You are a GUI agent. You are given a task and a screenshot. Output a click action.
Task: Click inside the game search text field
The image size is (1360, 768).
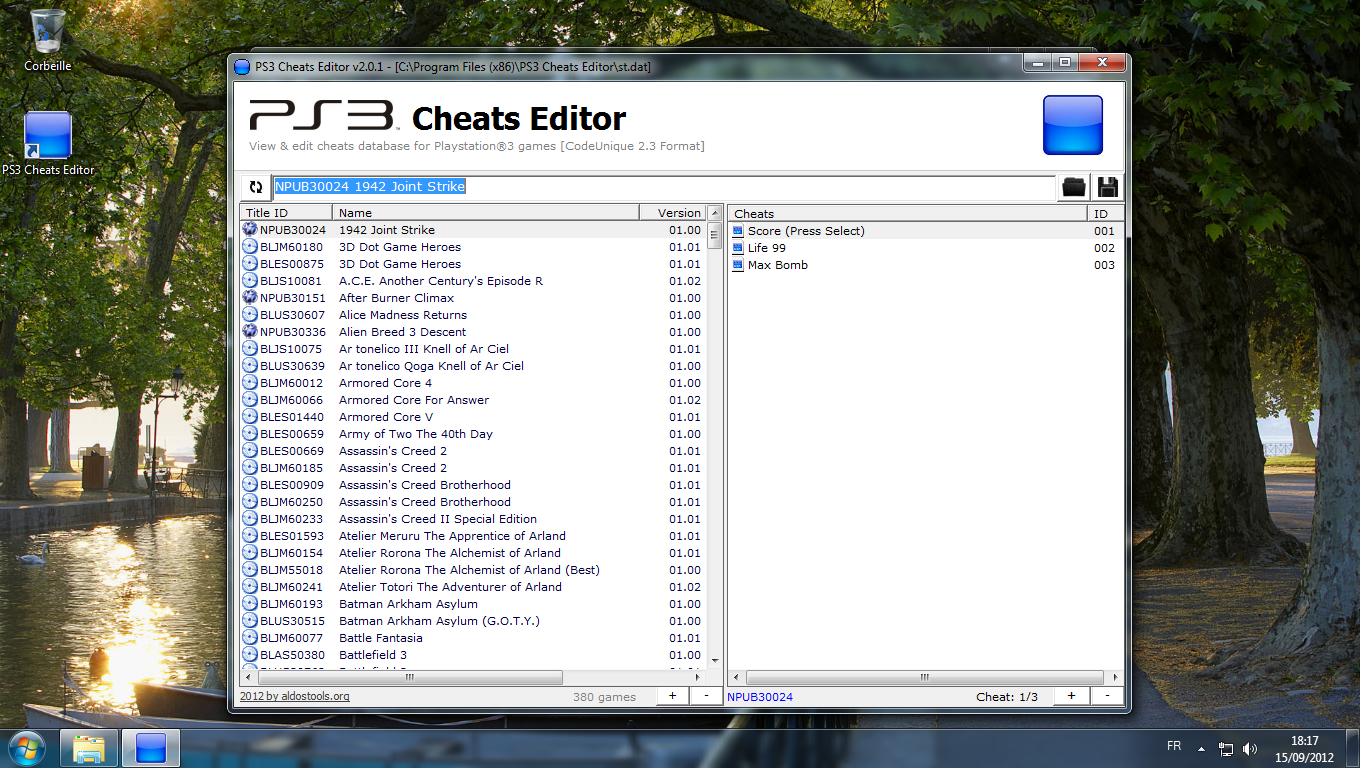664,187
